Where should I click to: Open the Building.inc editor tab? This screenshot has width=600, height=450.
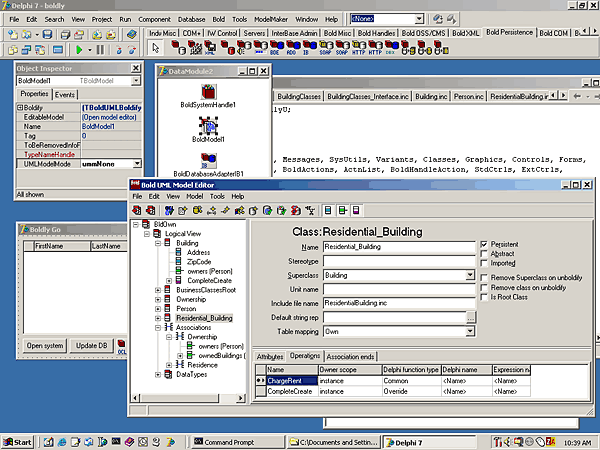click(x=431, y=96)
